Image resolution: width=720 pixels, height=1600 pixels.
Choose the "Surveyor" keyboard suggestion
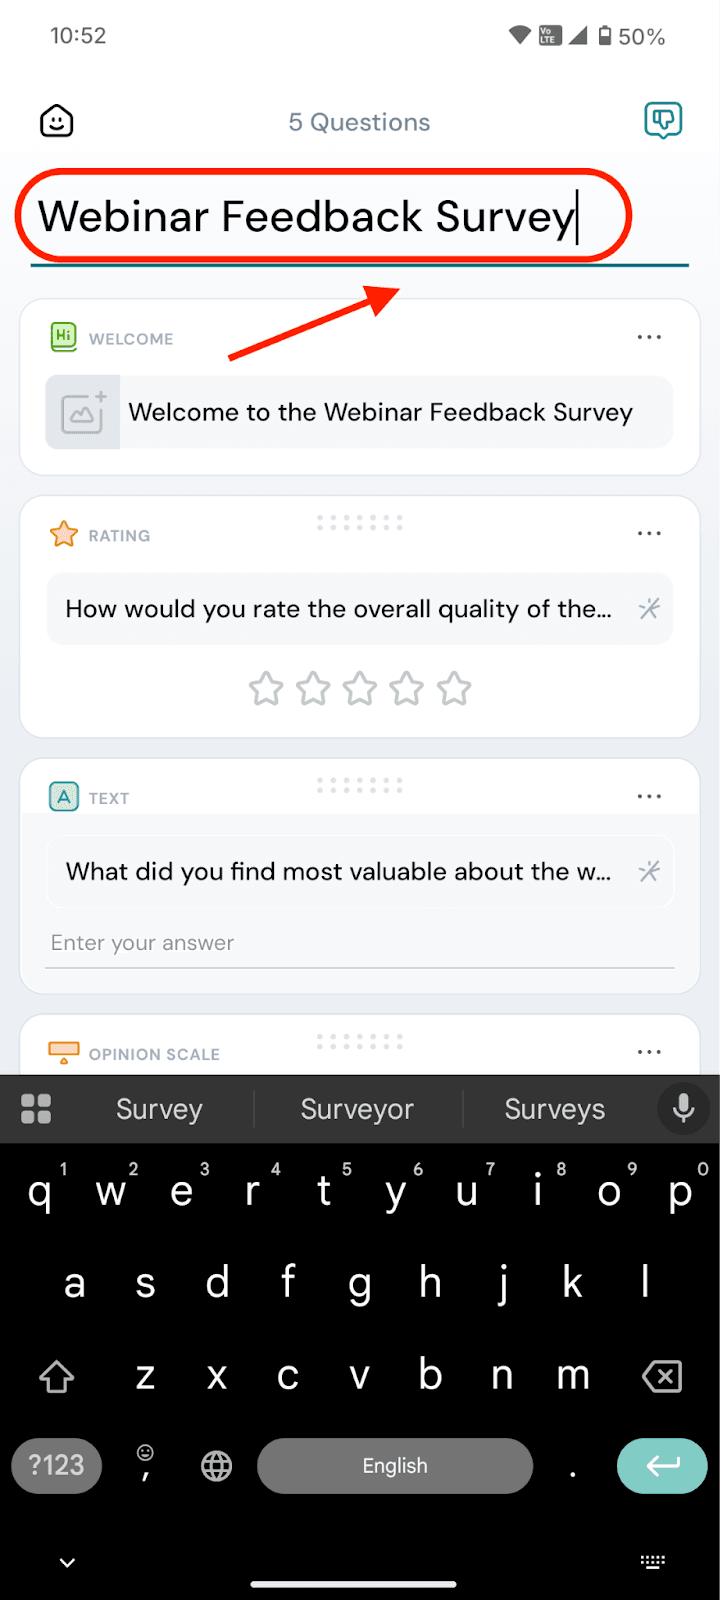(x=357, y=1109)
